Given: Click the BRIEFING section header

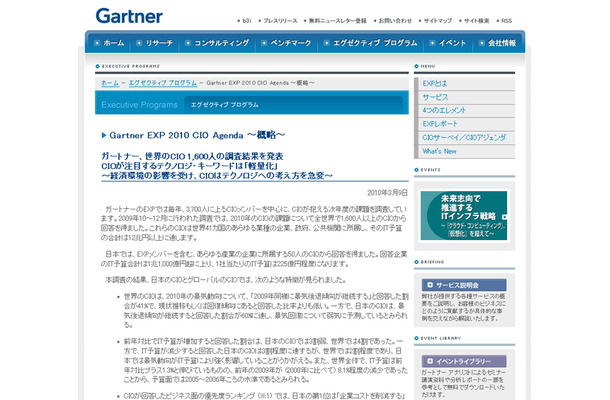Looking at the screenshot, I should pyautogui.click(x=432, y=262).
